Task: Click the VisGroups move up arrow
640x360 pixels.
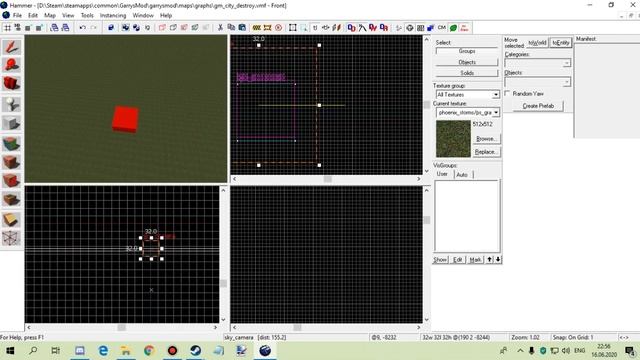Action: [489, 260]
